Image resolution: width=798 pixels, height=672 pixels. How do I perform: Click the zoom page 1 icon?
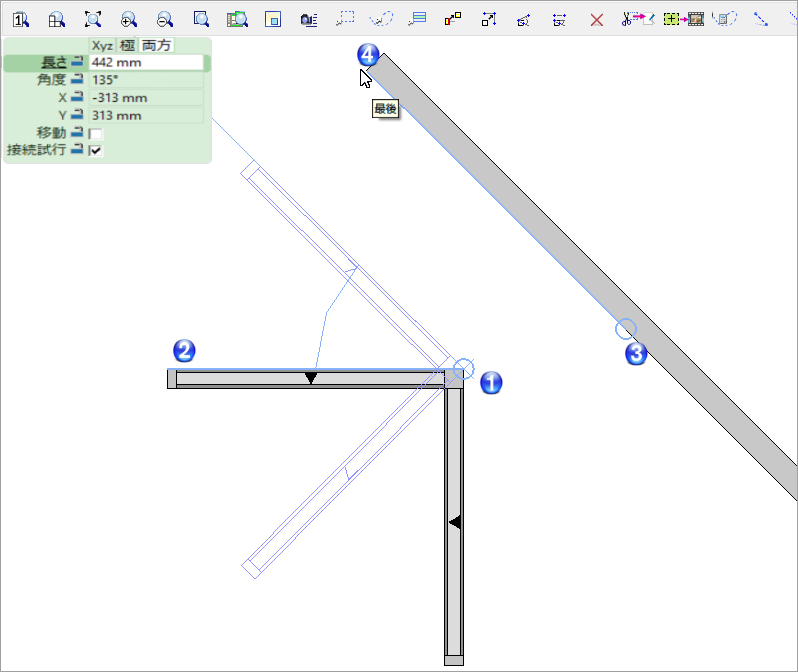[21, 20]
